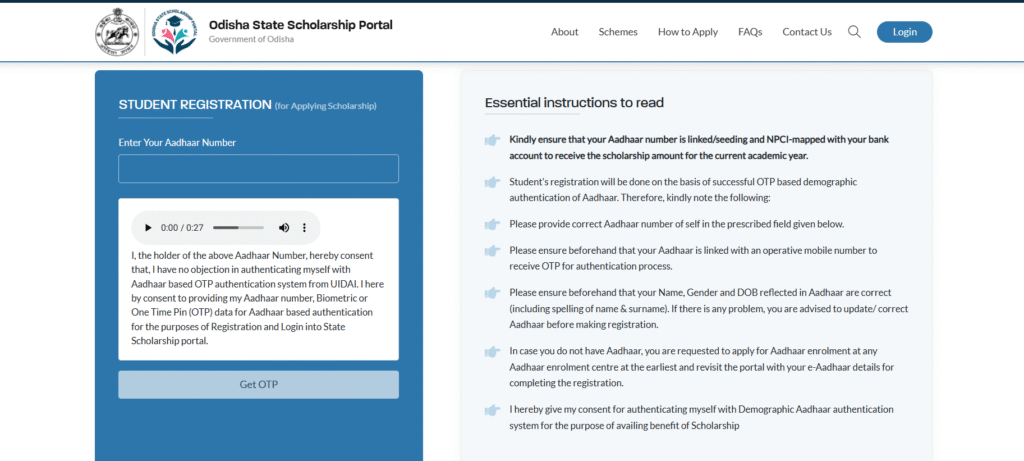Open the About menu item
Screen dimensions: 1024x461
[564, 32]
